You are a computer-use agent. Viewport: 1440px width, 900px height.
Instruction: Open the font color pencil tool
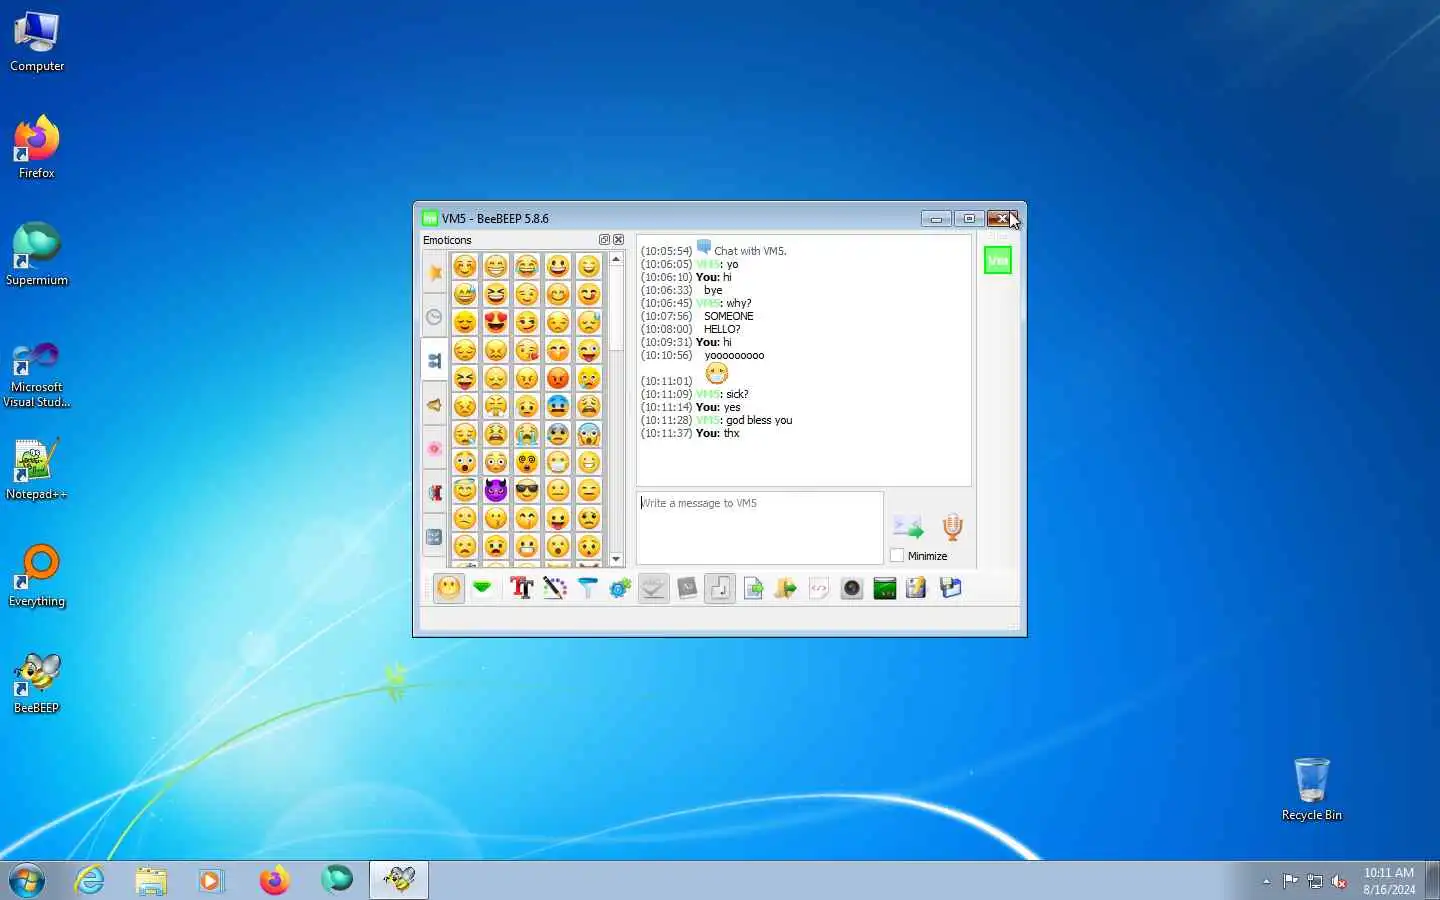coord(554,588)
